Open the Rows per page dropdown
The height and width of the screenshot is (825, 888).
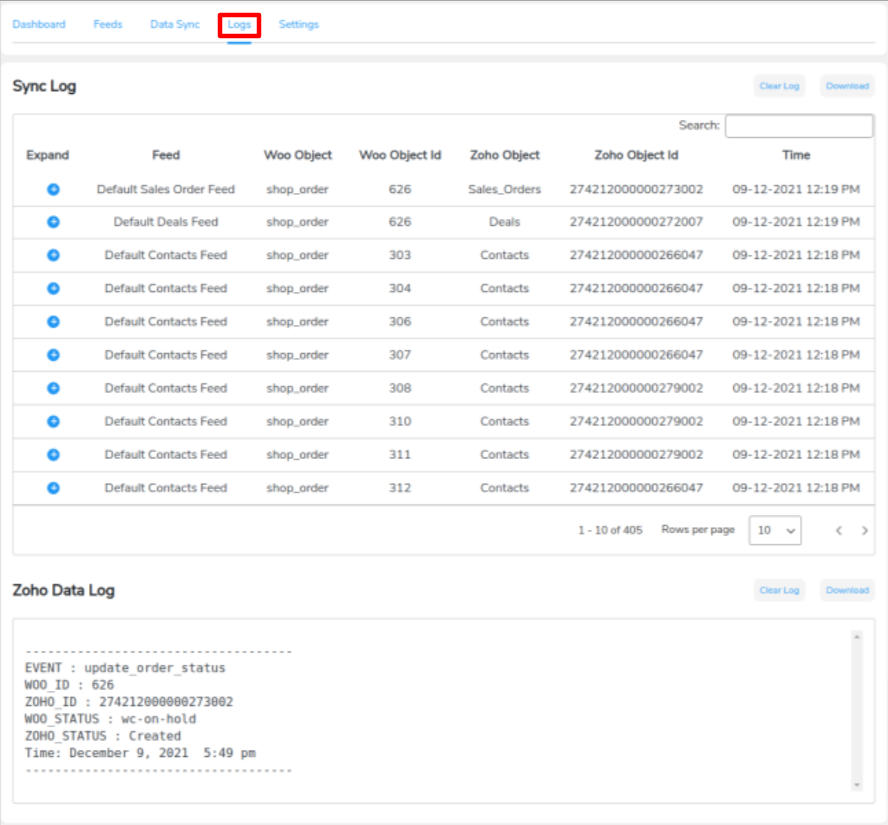pos(775,531)
